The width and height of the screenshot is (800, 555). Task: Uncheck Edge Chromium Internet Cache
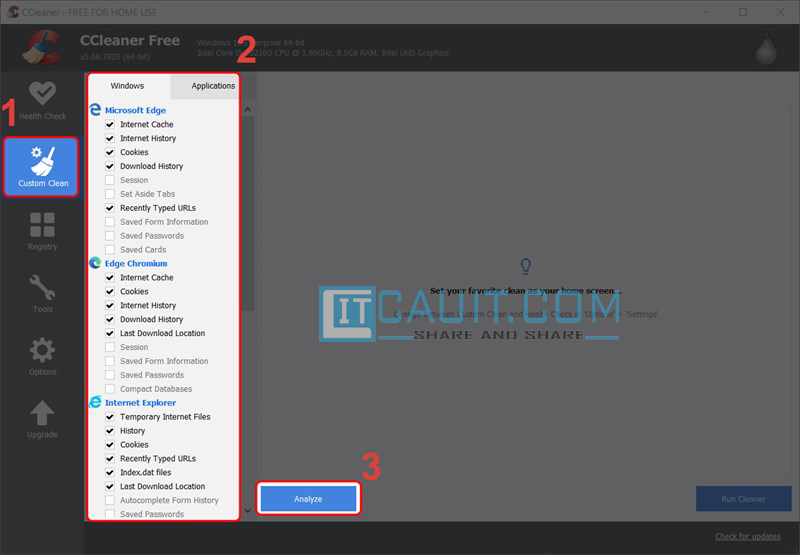coord(110,278)
